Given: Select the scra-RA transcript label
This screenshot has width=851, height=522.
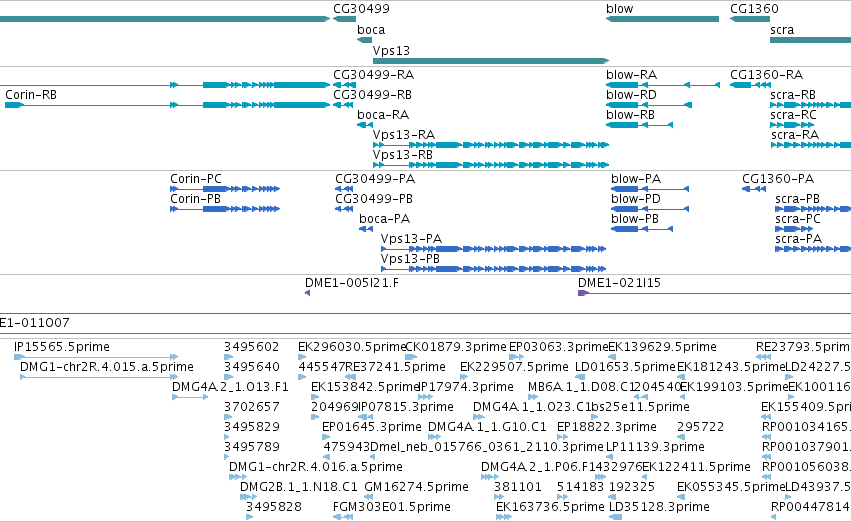Looking at the screenshot, I should (795, 135).
